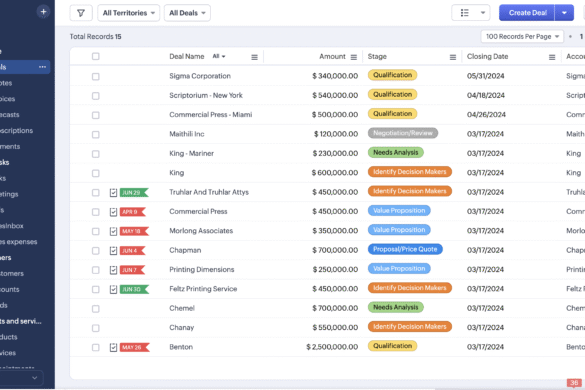Click task icon for Printing Dimensions
Screen dimensions: 585x390
click(x=113, y=270)
